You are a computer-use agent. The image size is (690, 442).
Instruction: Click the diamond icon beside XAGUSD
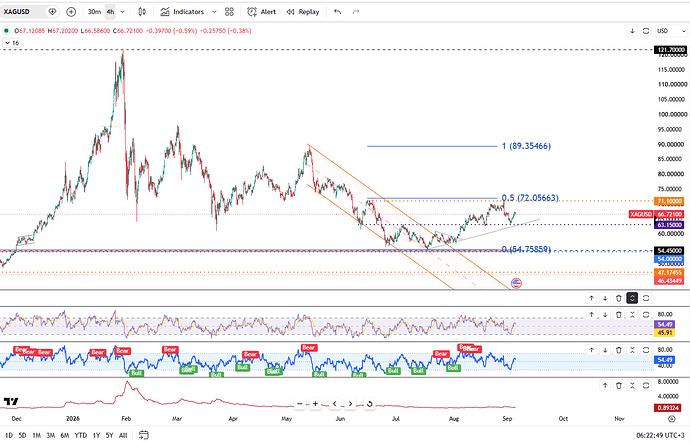[52, 12]
